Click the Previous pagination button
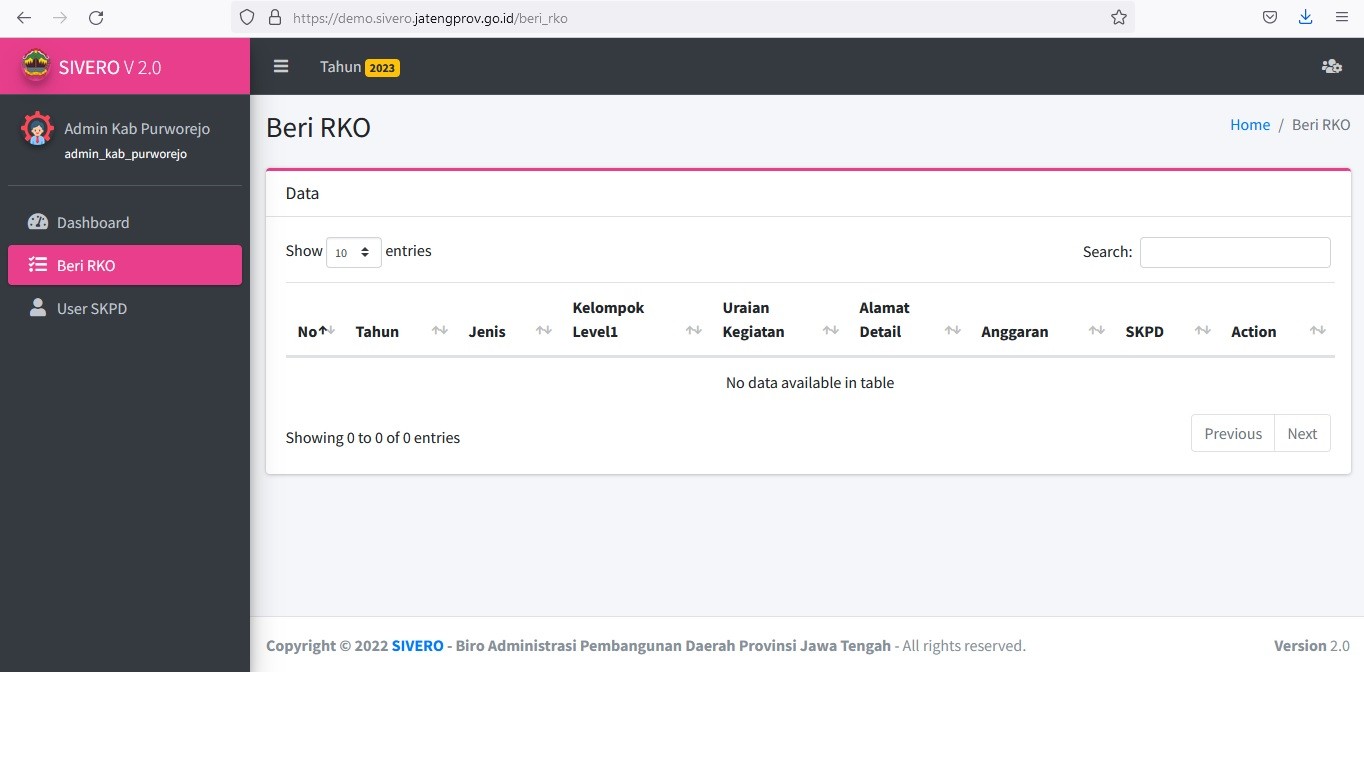This screenshot has height=776, width=1364. 1233,433
